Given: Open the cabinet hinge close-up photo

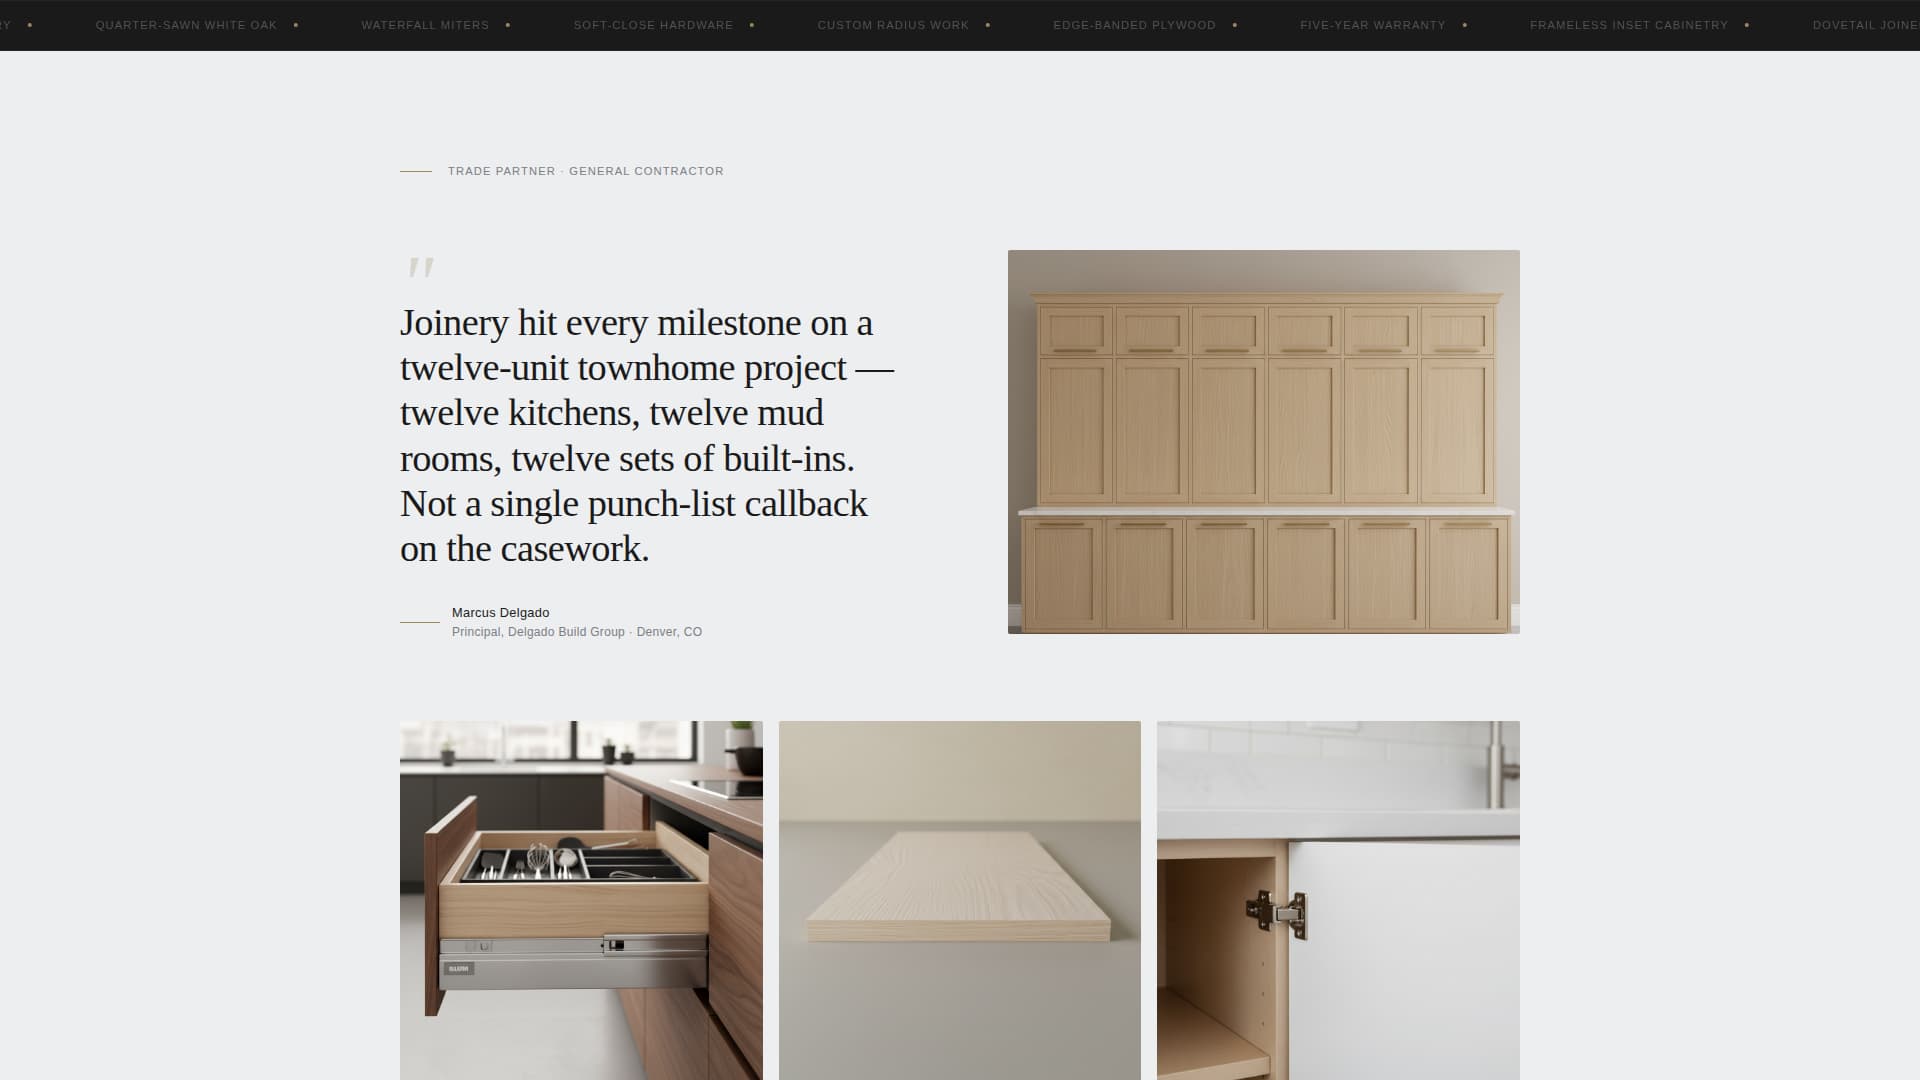Looking at the screenshot, I should click(x=1338, y=900).
